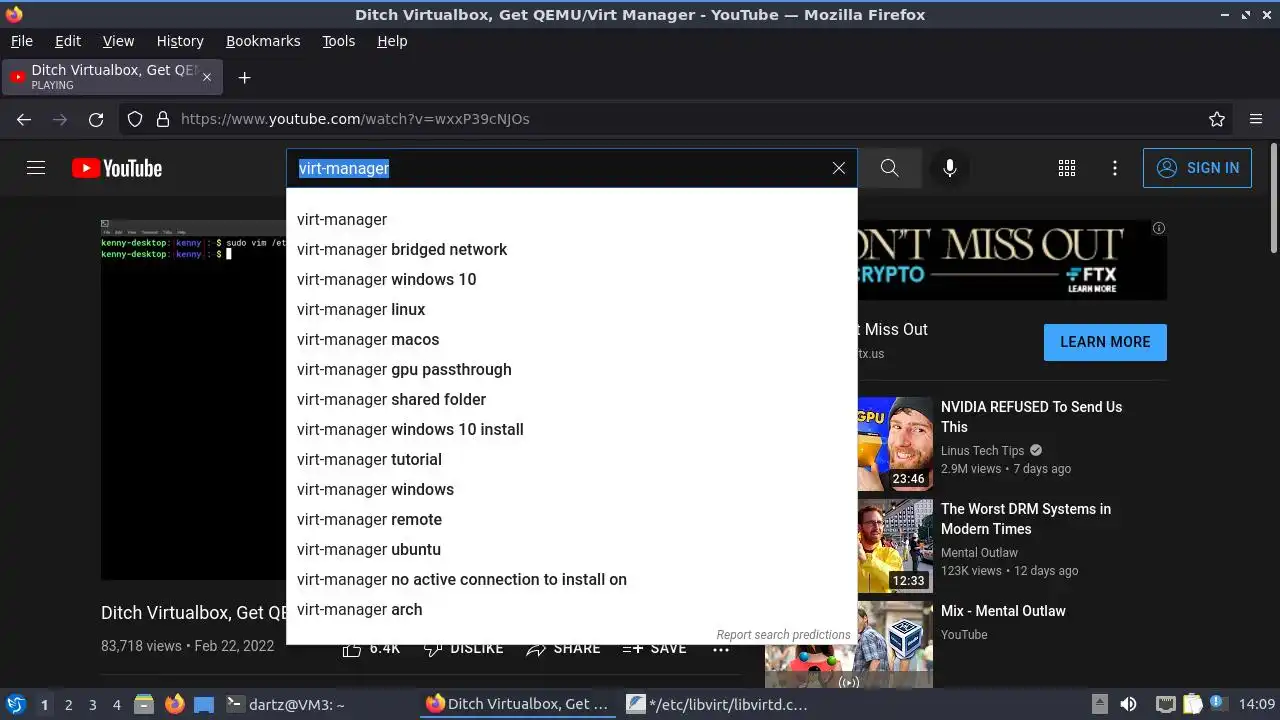Viewport: 1280px width, 720px height.
Task: Open the Bookmarks menu
Action: pos(263,41)
